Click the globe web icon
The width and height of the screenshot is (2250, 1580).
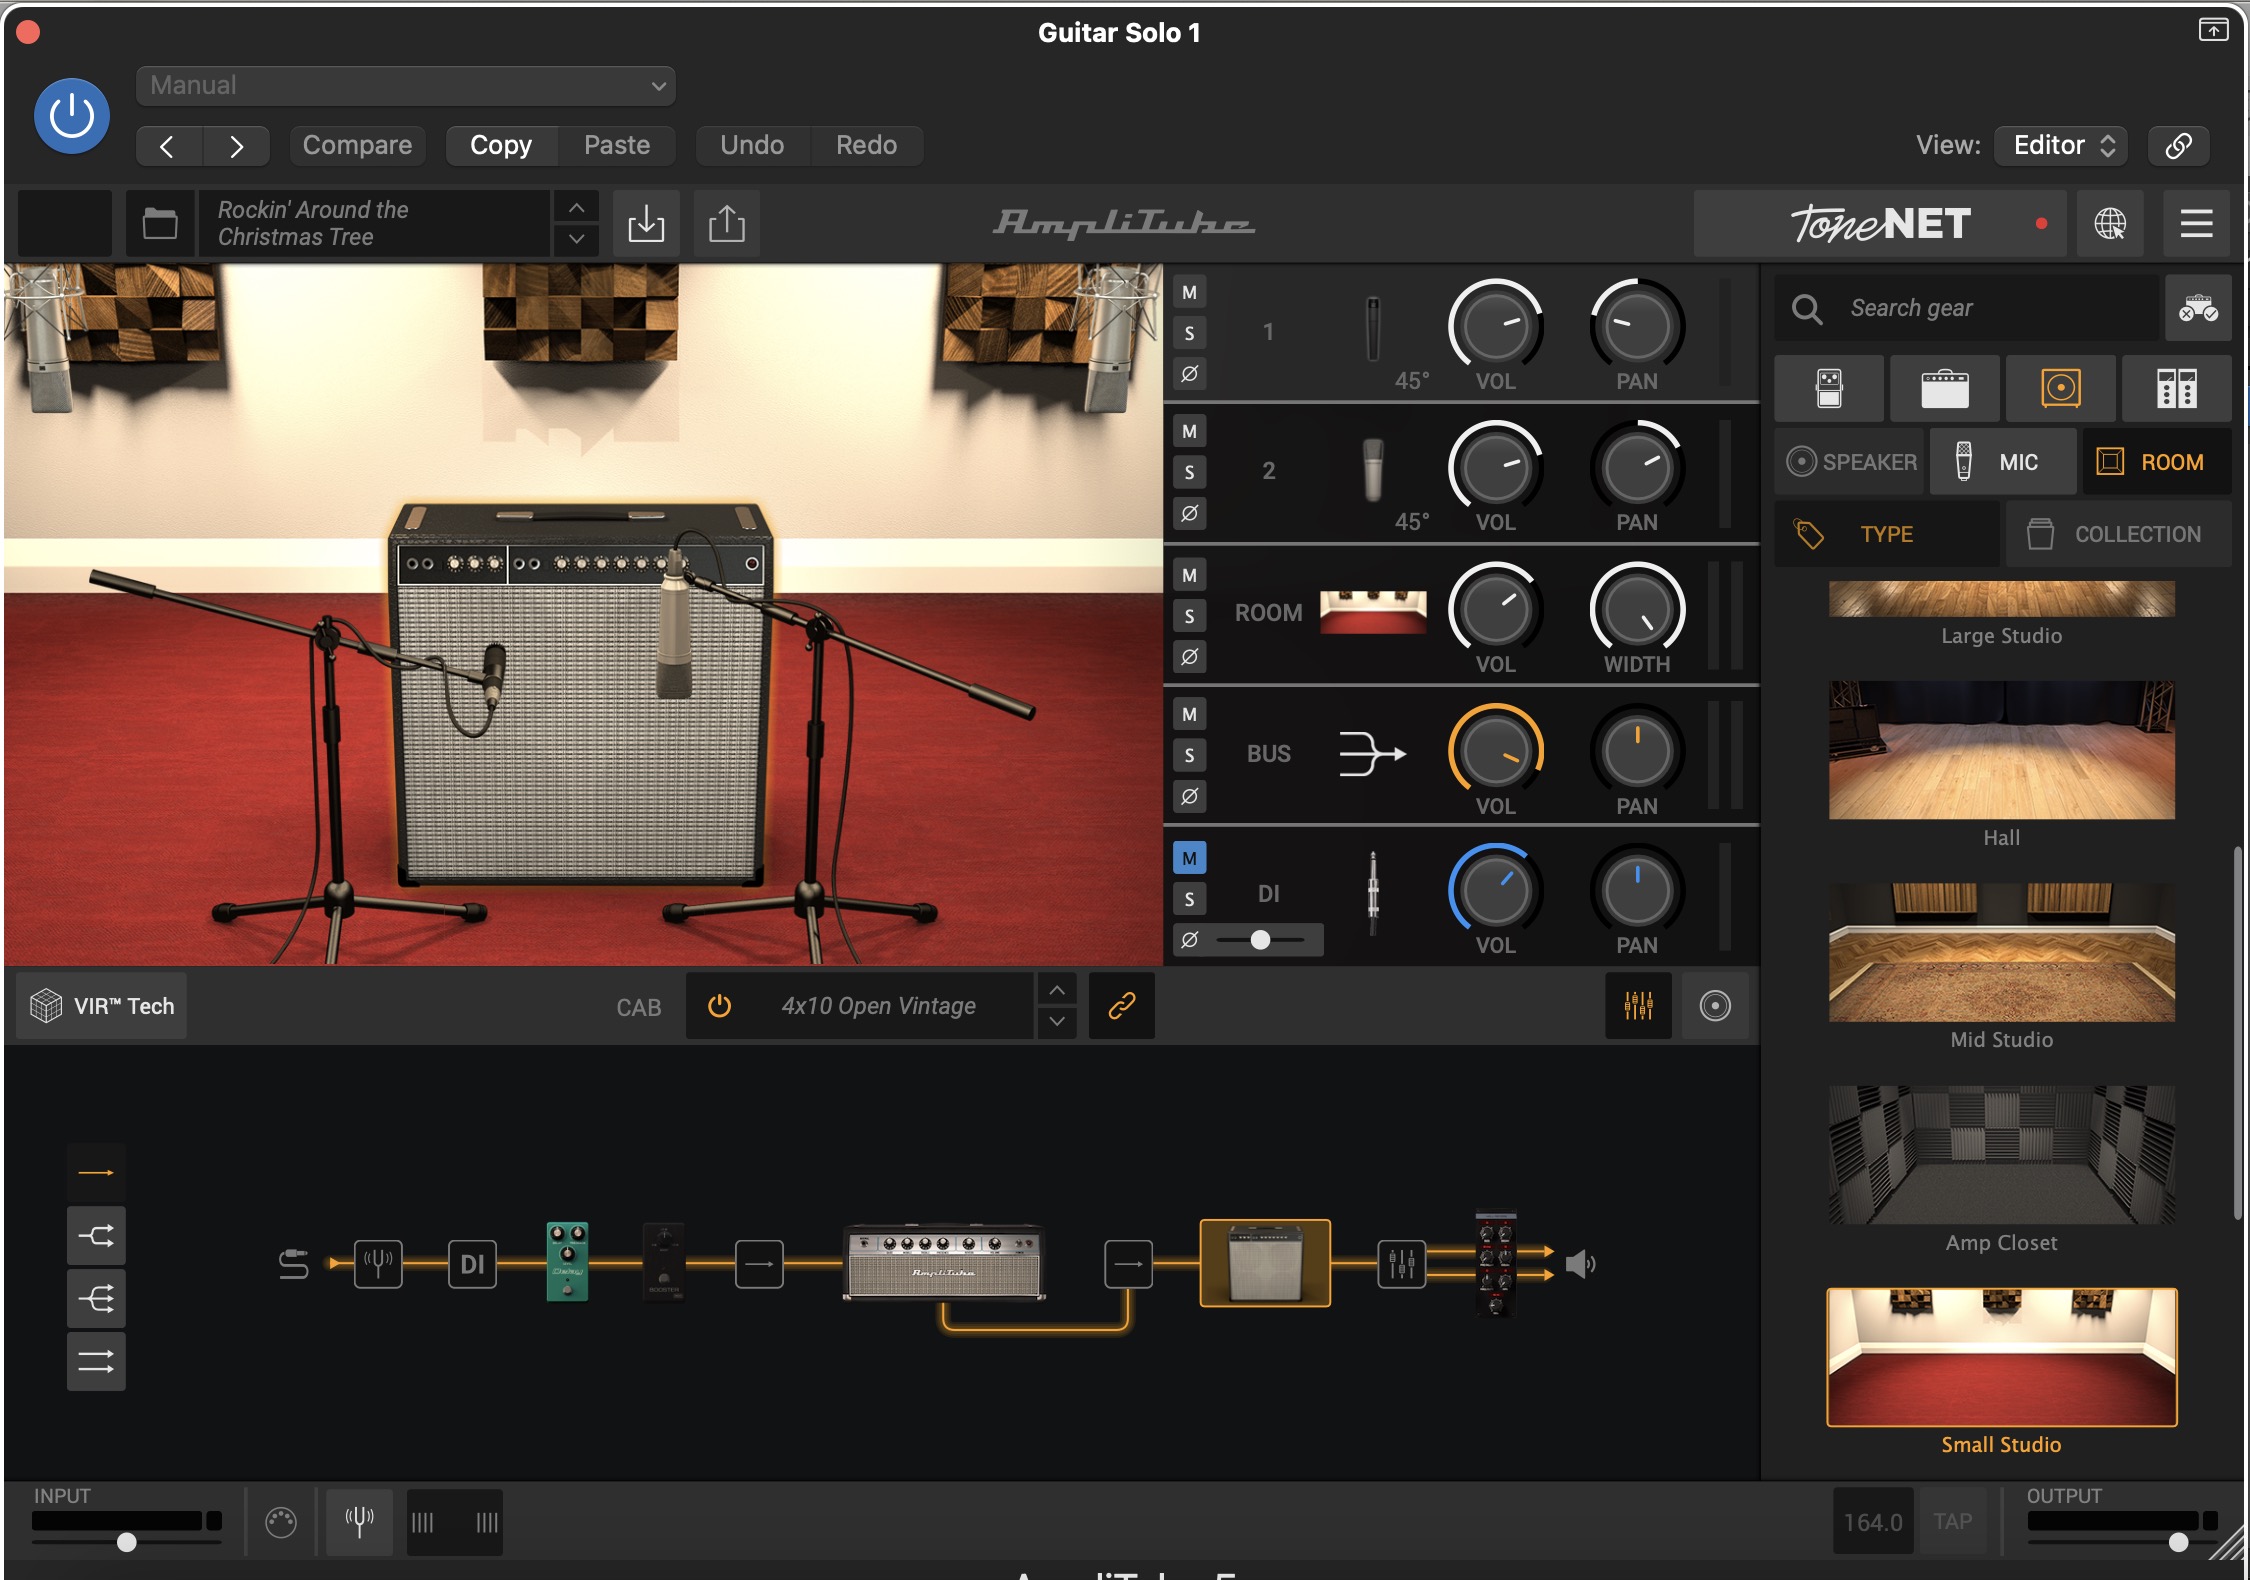tap(2110, 223)
